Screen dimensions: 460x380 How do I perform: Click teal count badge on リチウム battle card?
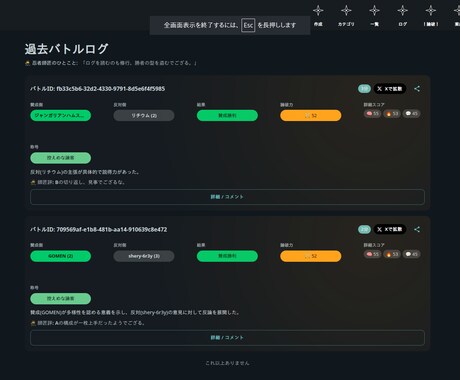click(364, 89)
